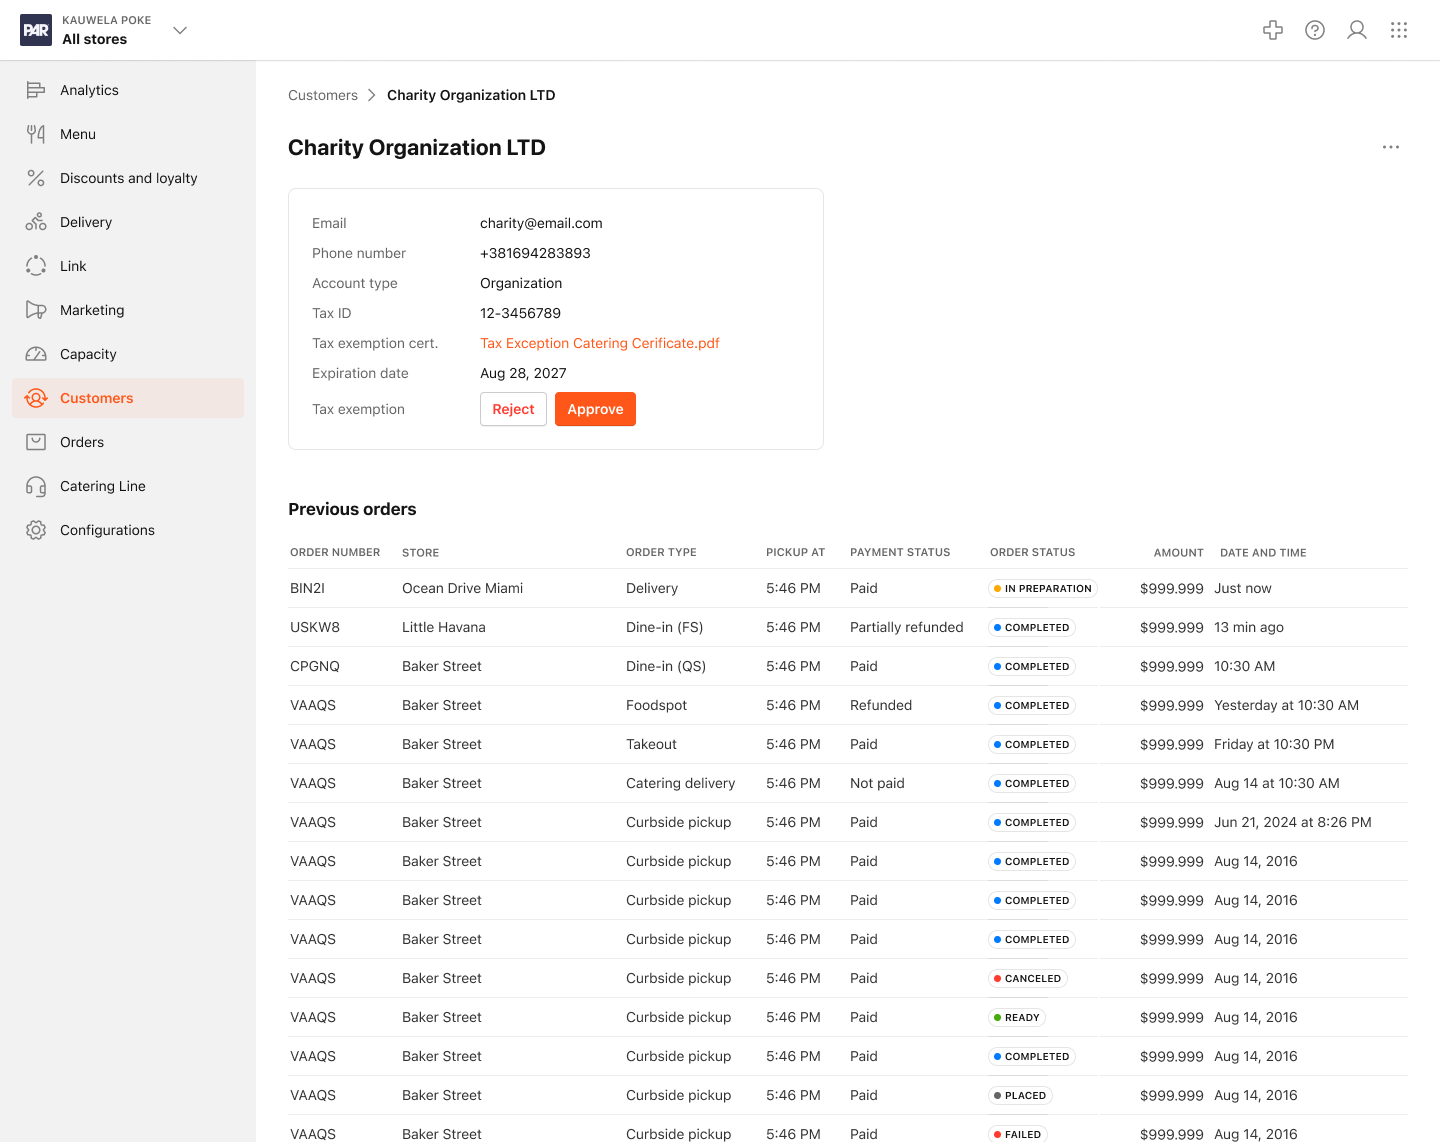Click Catering delivery order type
Screen dimensions: 1440x1142
click(680, 783)
